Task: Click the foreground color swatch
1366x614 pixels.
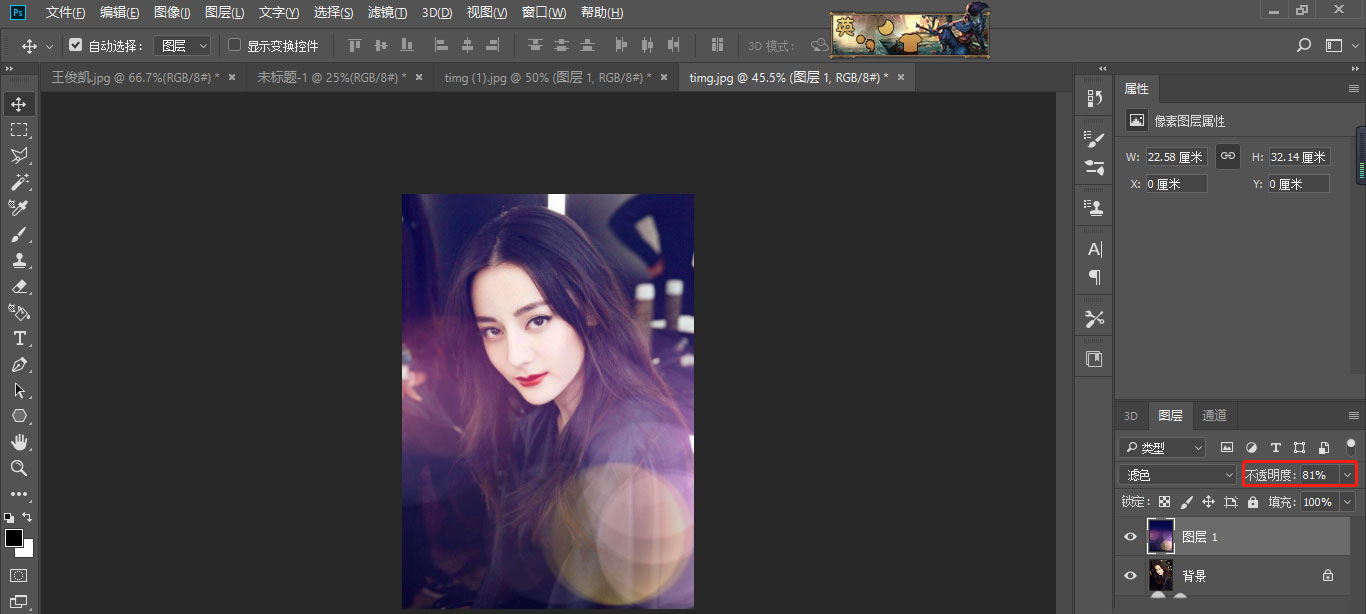Action: 14,538
